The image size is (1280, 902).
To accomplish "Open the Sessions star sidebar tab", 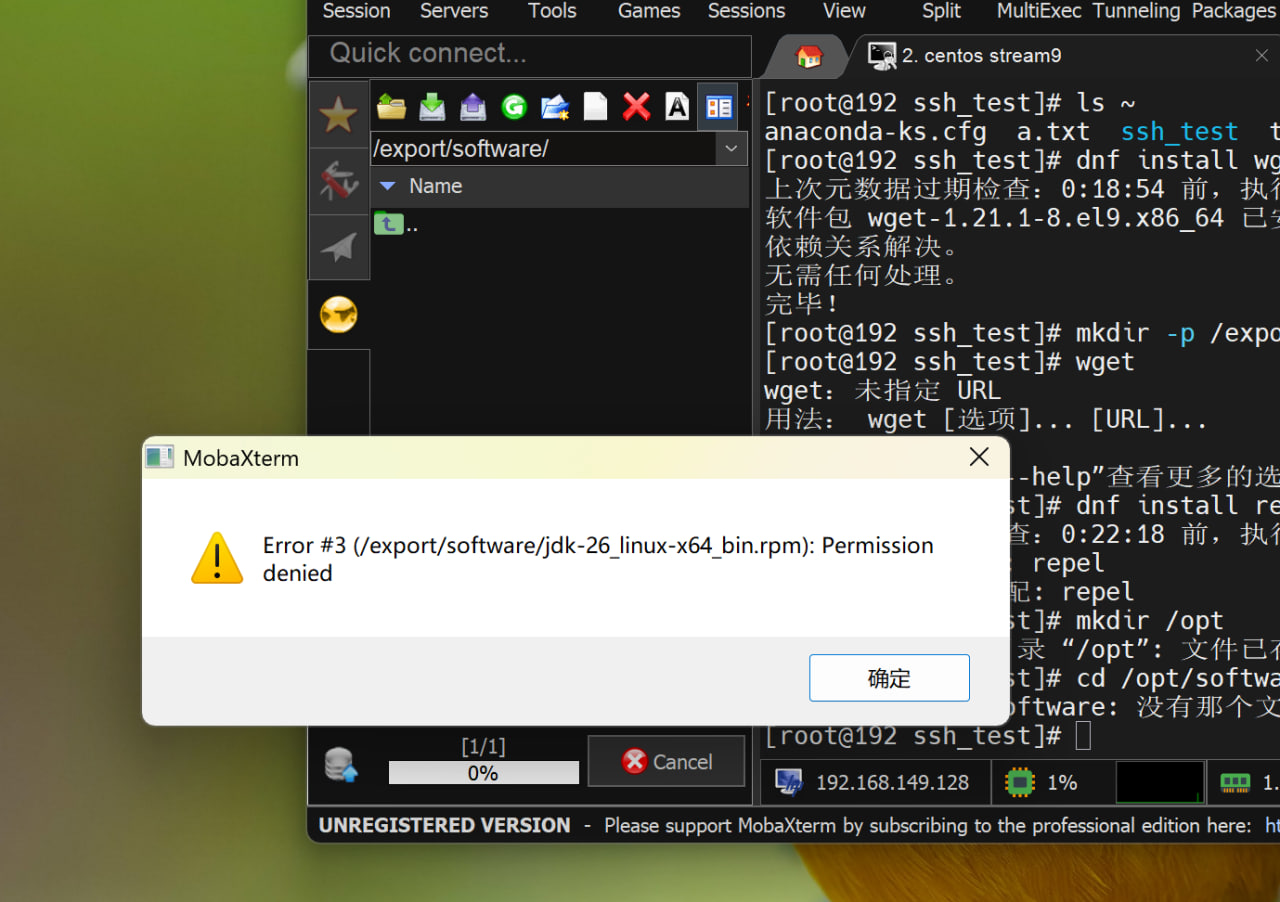I will tap(339, 116).
